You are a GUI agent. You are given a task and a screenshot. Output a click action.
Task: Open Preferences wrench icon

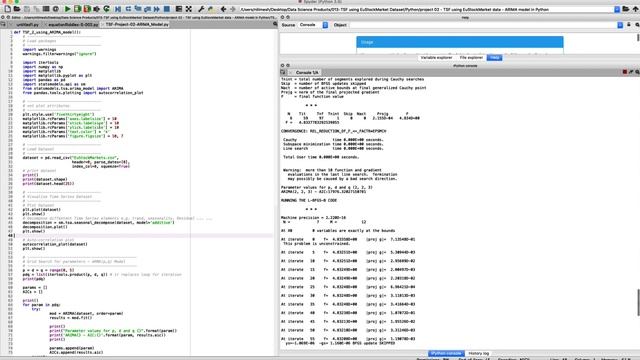point(201,9)
